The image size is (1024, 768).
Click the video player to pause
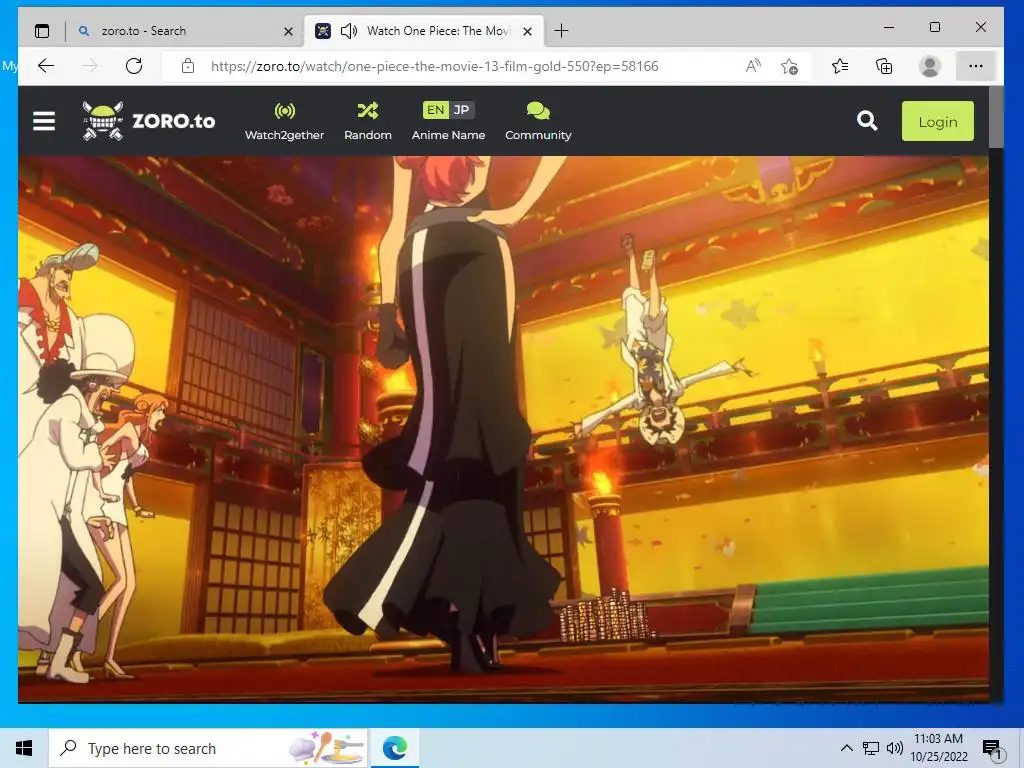click(x=503, y=429)
